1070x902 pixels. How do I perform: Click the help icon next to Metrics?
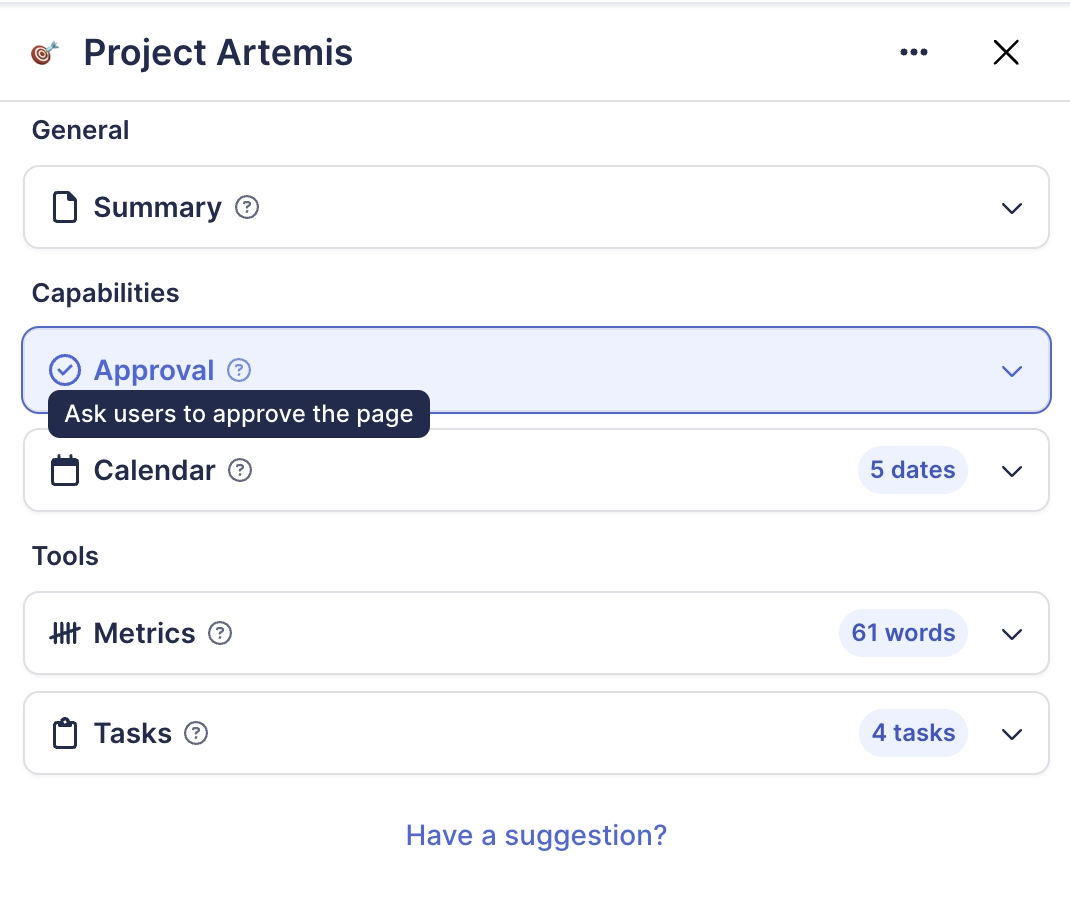[x=220, y=633]
